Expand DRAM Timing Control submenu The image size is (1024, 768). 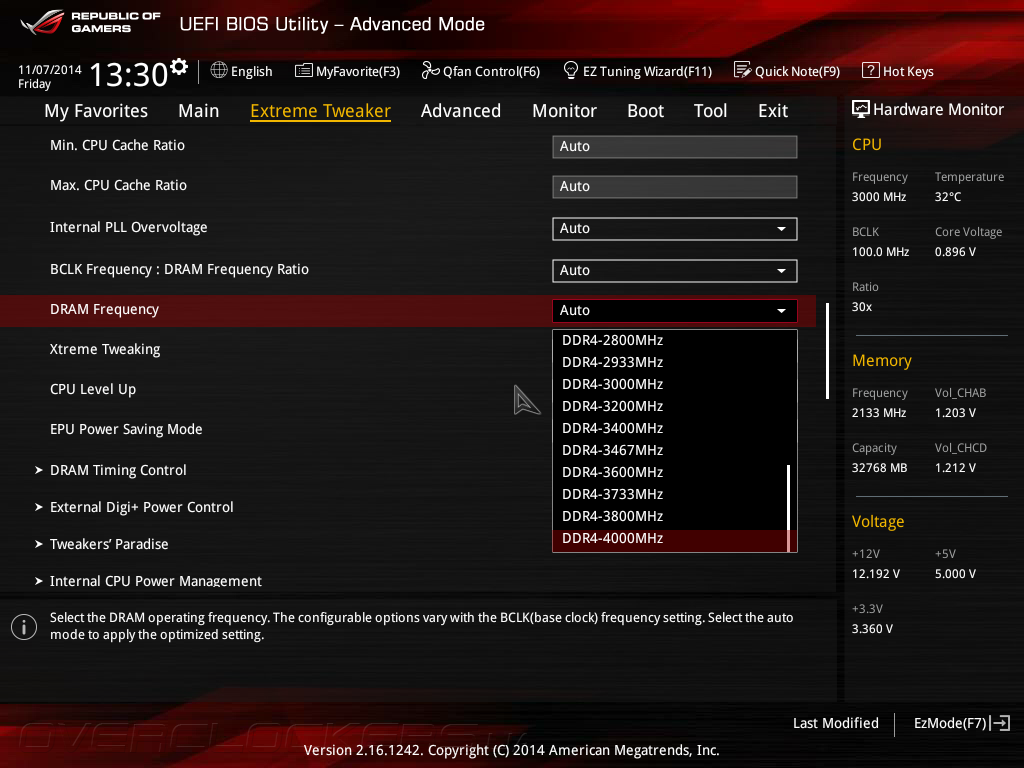click(x=118, y=470)
